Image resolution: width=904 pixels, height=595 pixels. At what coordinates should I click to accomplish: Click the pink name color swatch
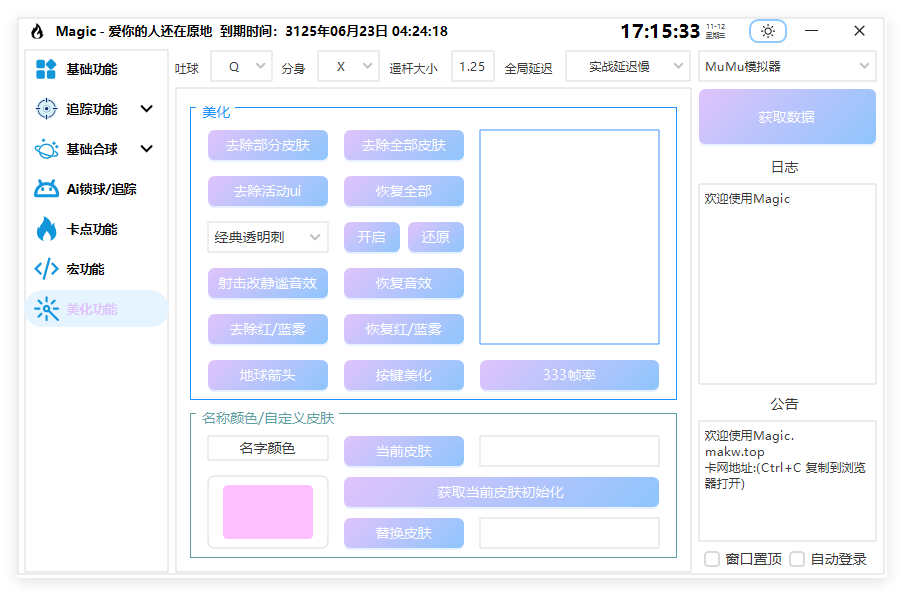pyautogui.click(x=268, y=512)
